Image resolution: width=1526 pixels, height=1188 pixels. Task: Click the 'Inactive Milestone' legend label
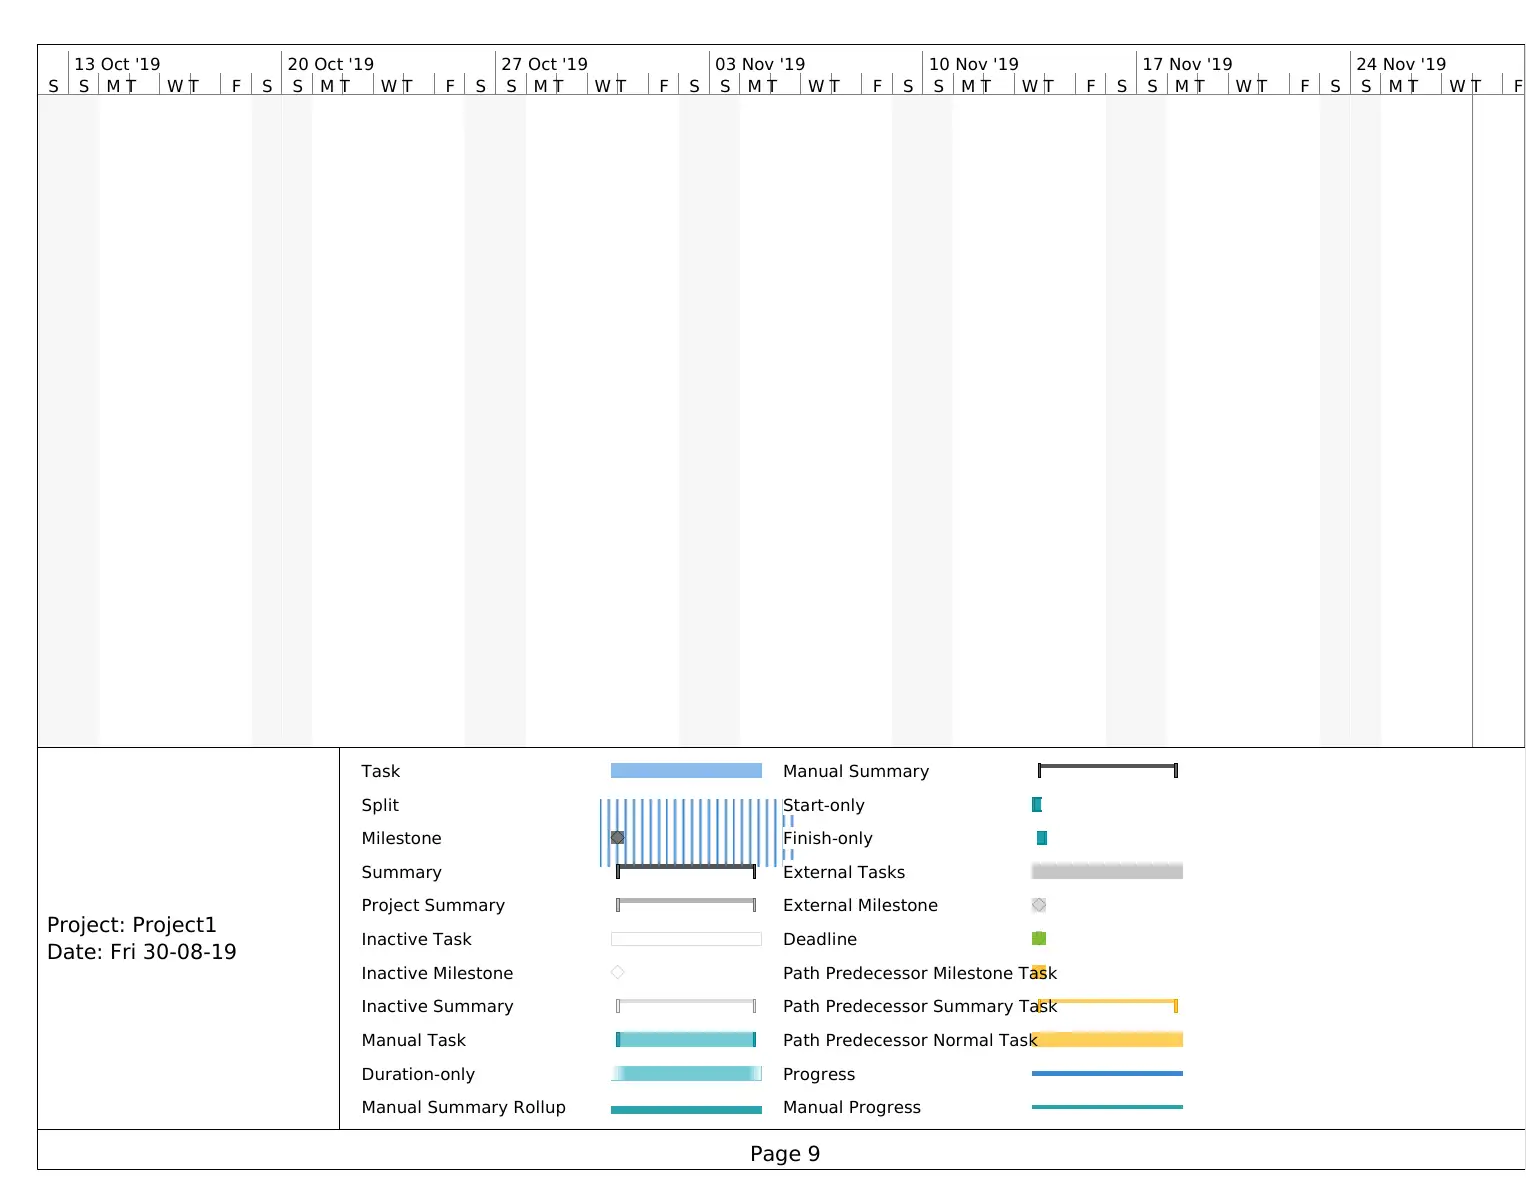coord(437,973)
